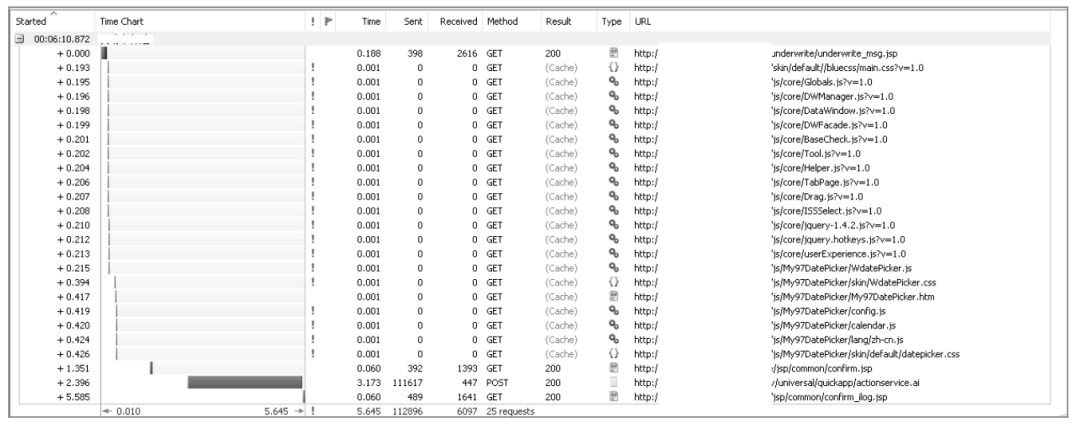Sort by the Time column header
Viewport: 1080px width, 429px height.
[x=371, y=21]
